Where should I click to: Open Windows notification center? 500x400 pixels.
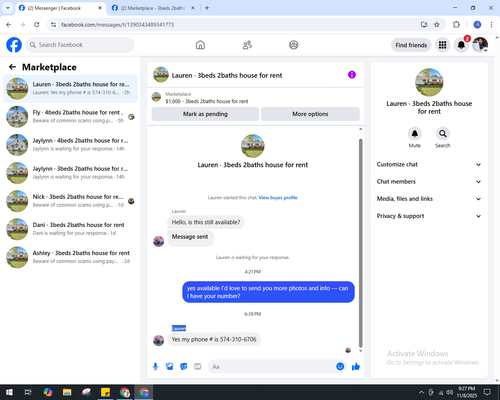(x=487, y=392)
